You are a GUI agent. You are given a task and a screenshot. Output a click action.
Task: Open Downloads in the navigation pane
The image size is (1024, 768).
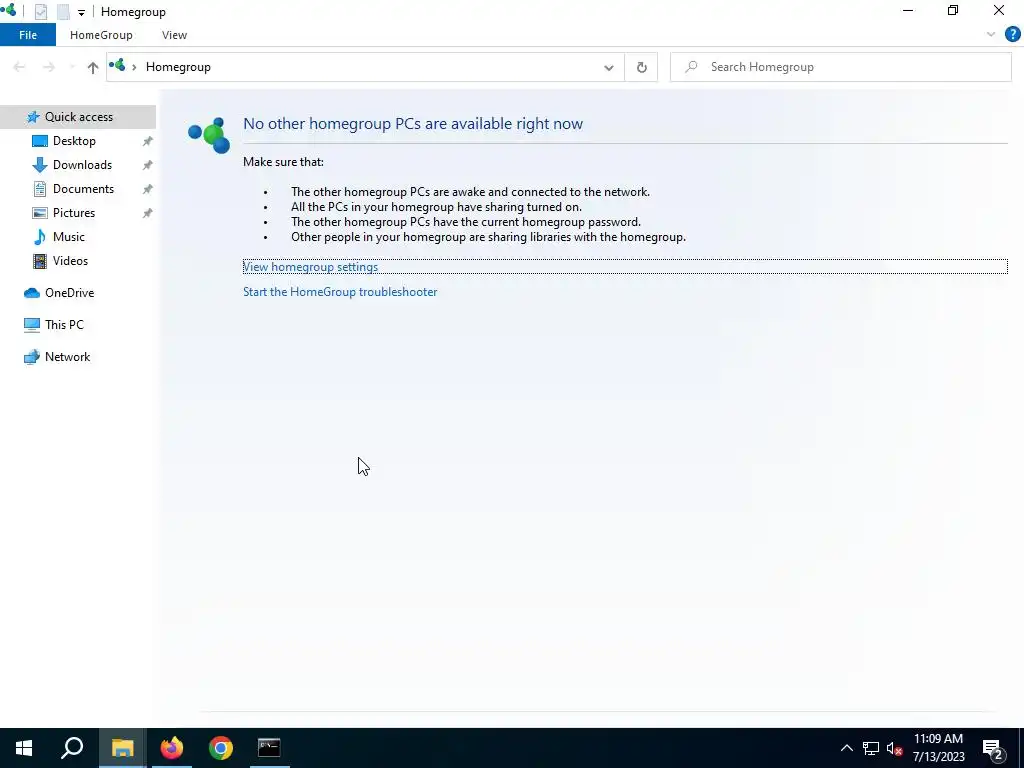[x=82, y=165]
